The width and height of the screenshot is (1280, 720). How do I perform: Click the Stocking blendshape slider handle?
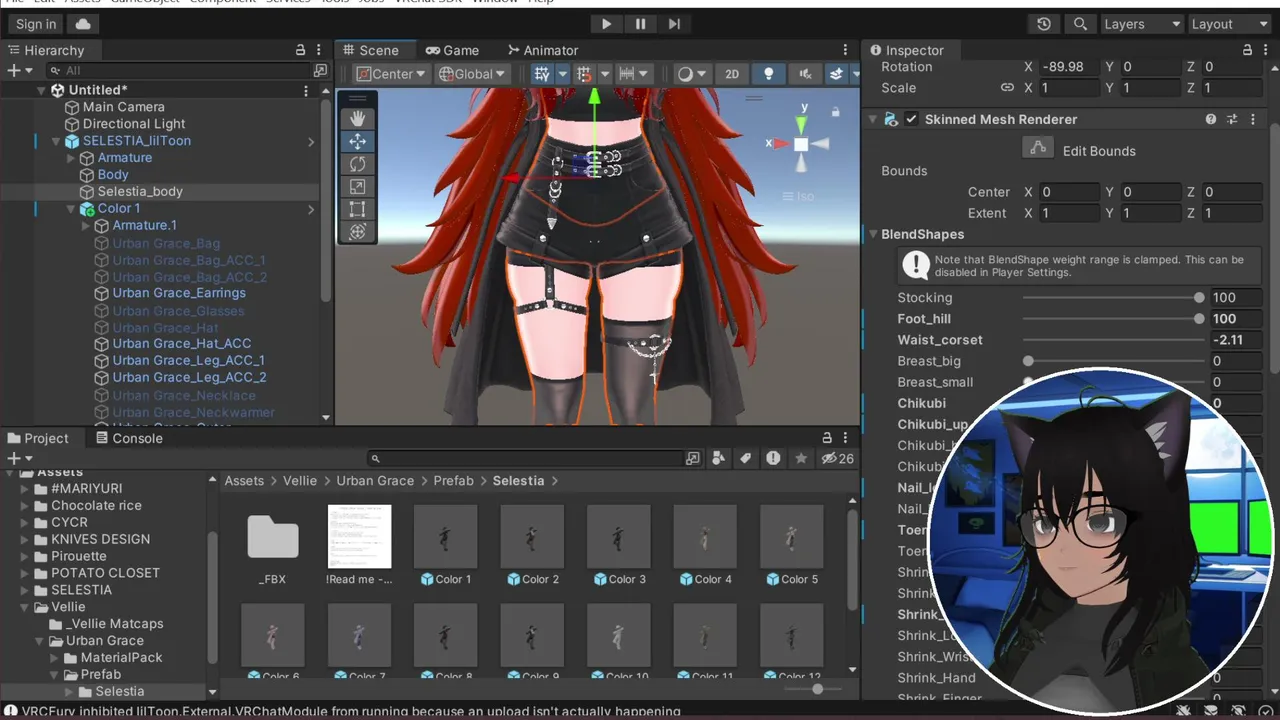click(x=1199, y=298)
